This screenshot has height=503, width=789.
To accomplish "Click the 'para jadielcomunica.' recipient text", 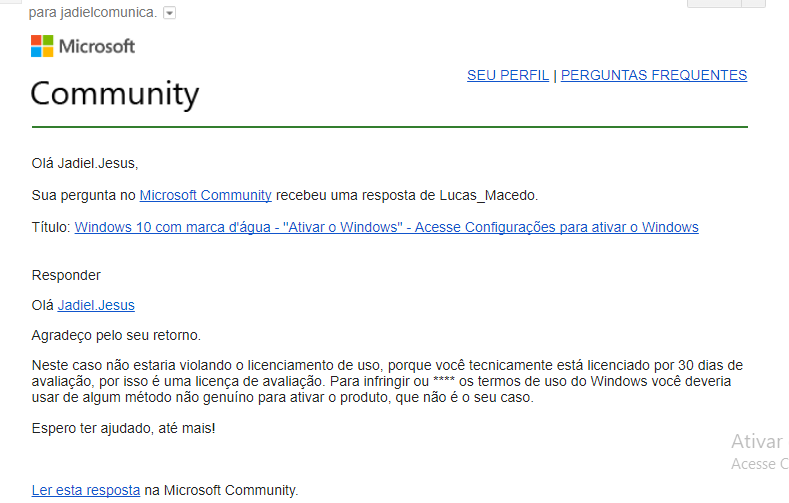I will point(93,13).
